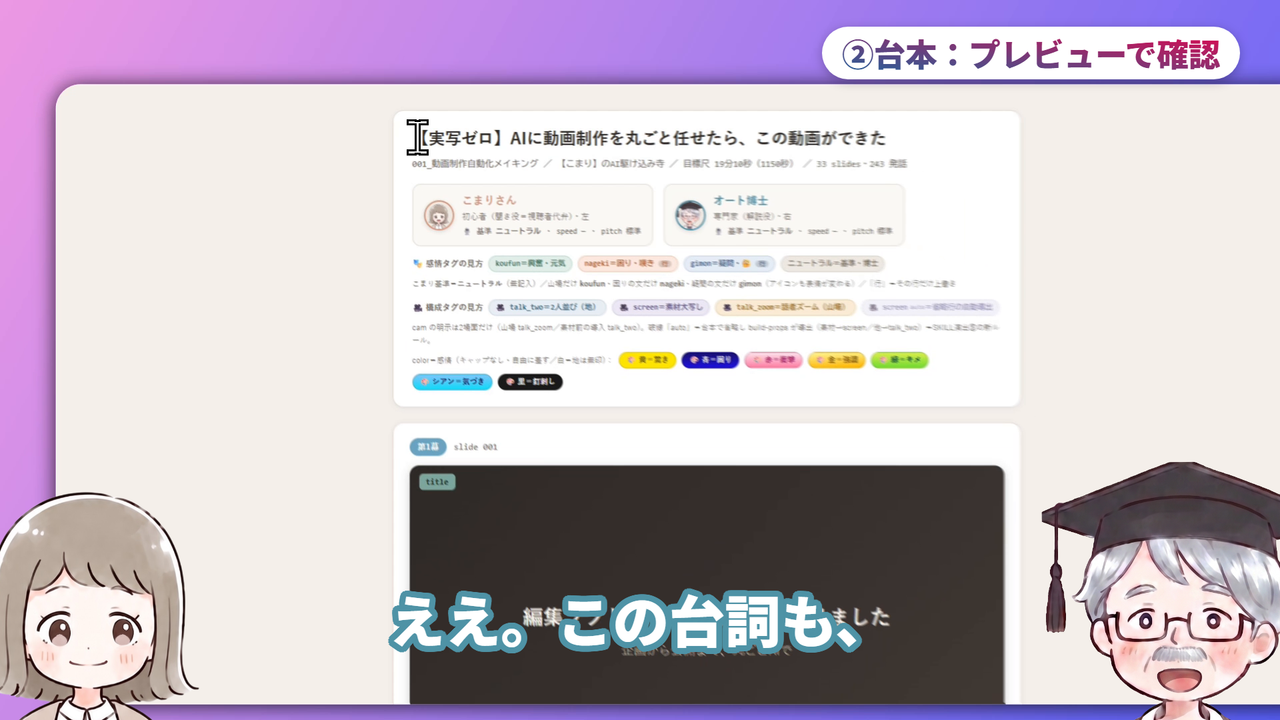Viewport: 1280px width, 720px height.
Task: Click the '②台本:プレビューで確認' caption badge
Action: pyautogui.click(x=1031, y=53)
